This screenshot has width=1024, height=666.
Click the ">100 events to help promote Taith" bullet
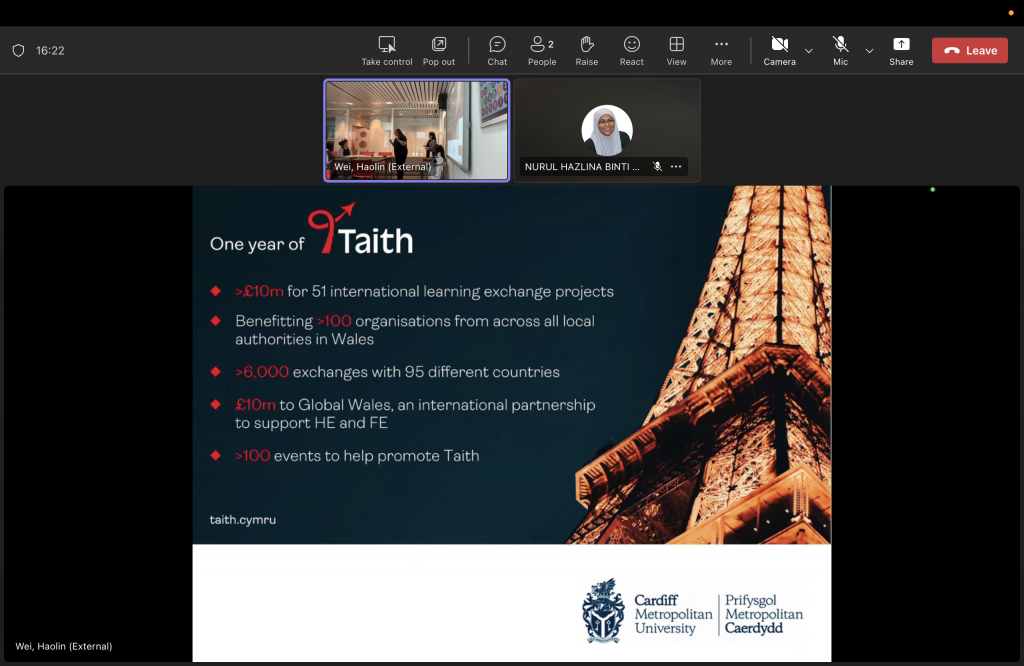coord(357,456)
